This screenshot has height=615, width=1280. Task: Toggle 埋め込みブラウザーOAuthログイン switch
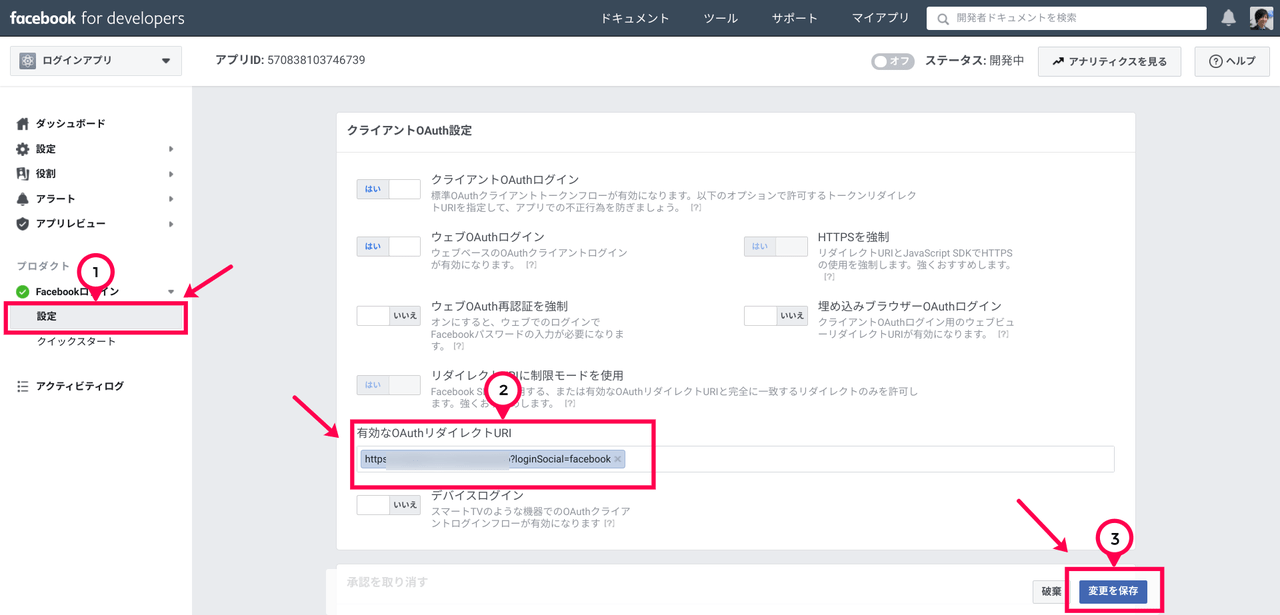click(775, 315)
